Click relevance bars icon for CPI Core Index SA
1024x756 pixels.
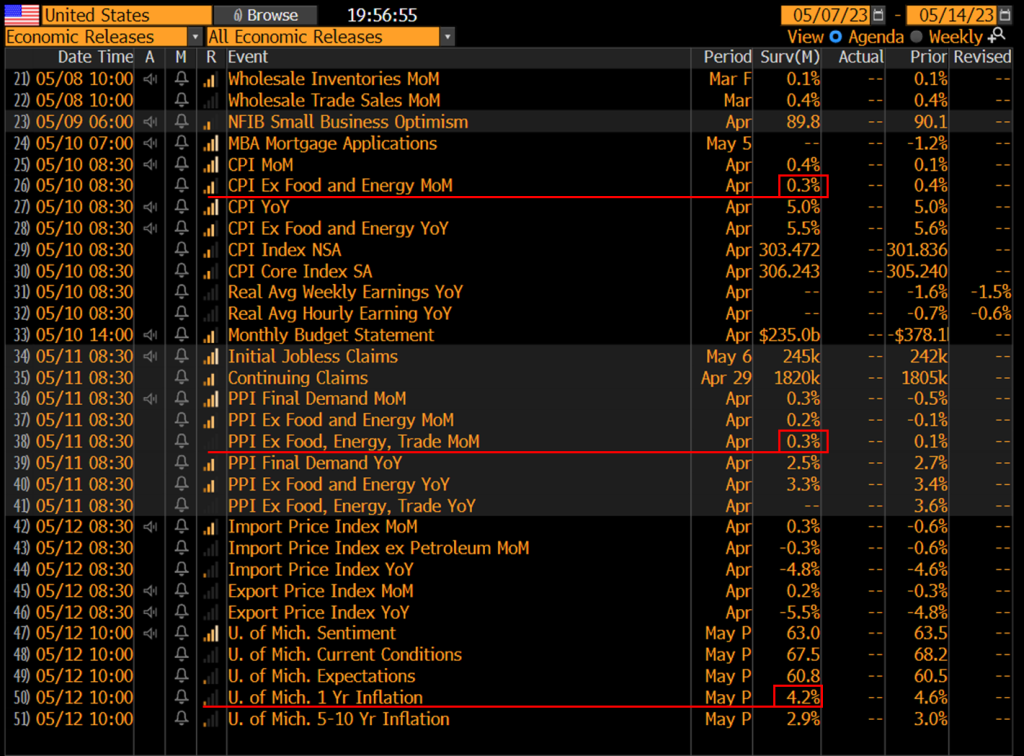coord(211,272)
